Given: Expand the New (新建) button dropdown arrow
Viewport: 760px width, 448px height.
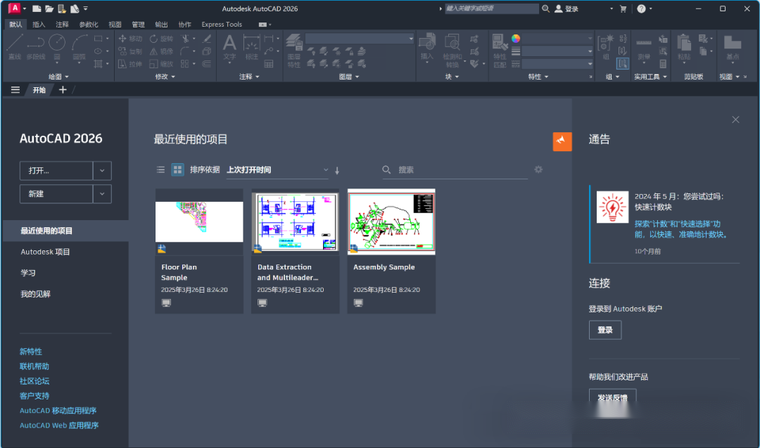Looking at the screenshot, I should (102, 194).
